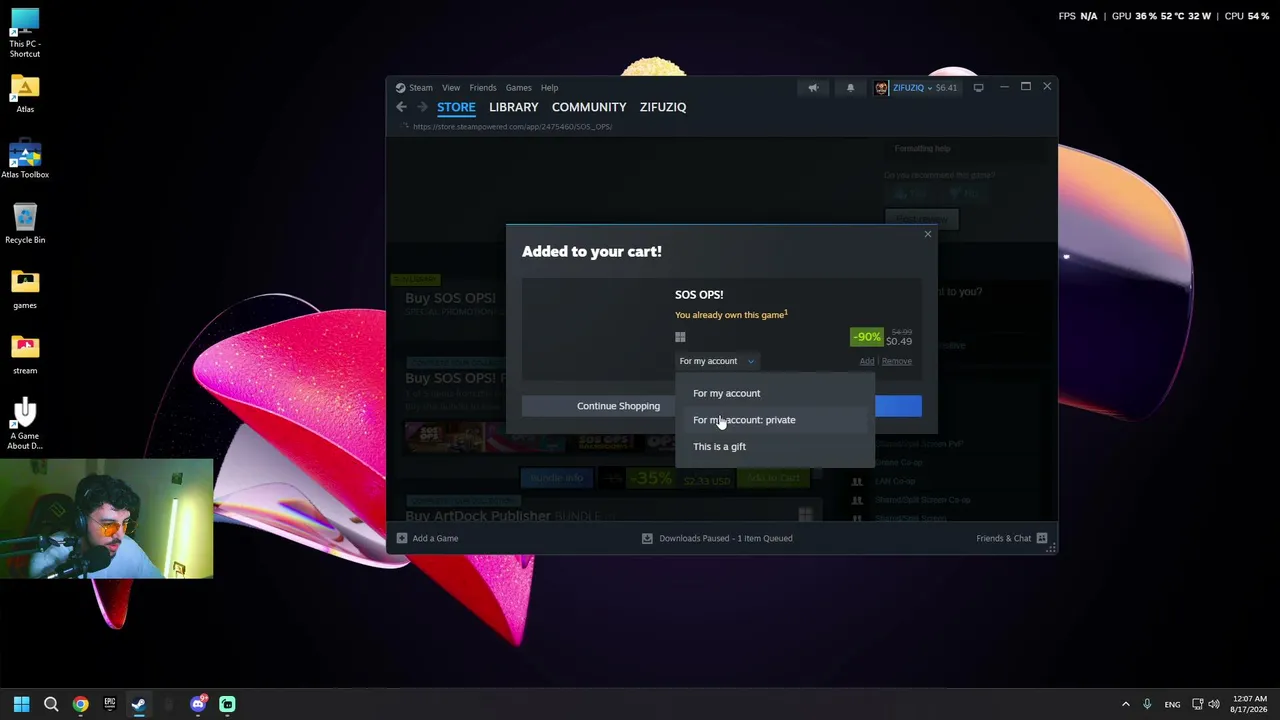The height and width of the screenshot is (720, 1280).
Task: Open the This PC shortcut on desktop
Action: [25, 33]
